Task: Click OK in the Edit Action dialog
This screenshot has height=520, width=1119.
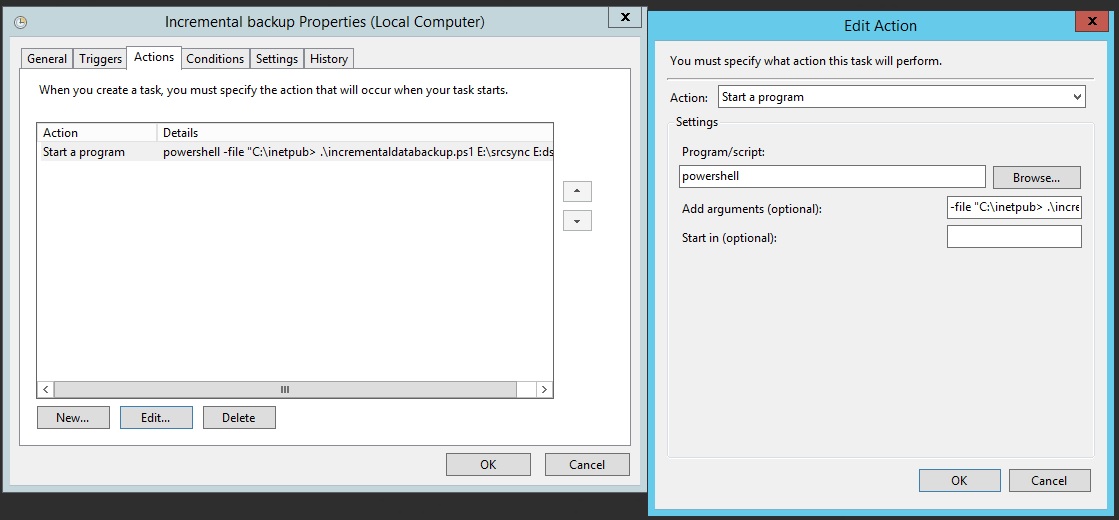Action: [959, 481]
